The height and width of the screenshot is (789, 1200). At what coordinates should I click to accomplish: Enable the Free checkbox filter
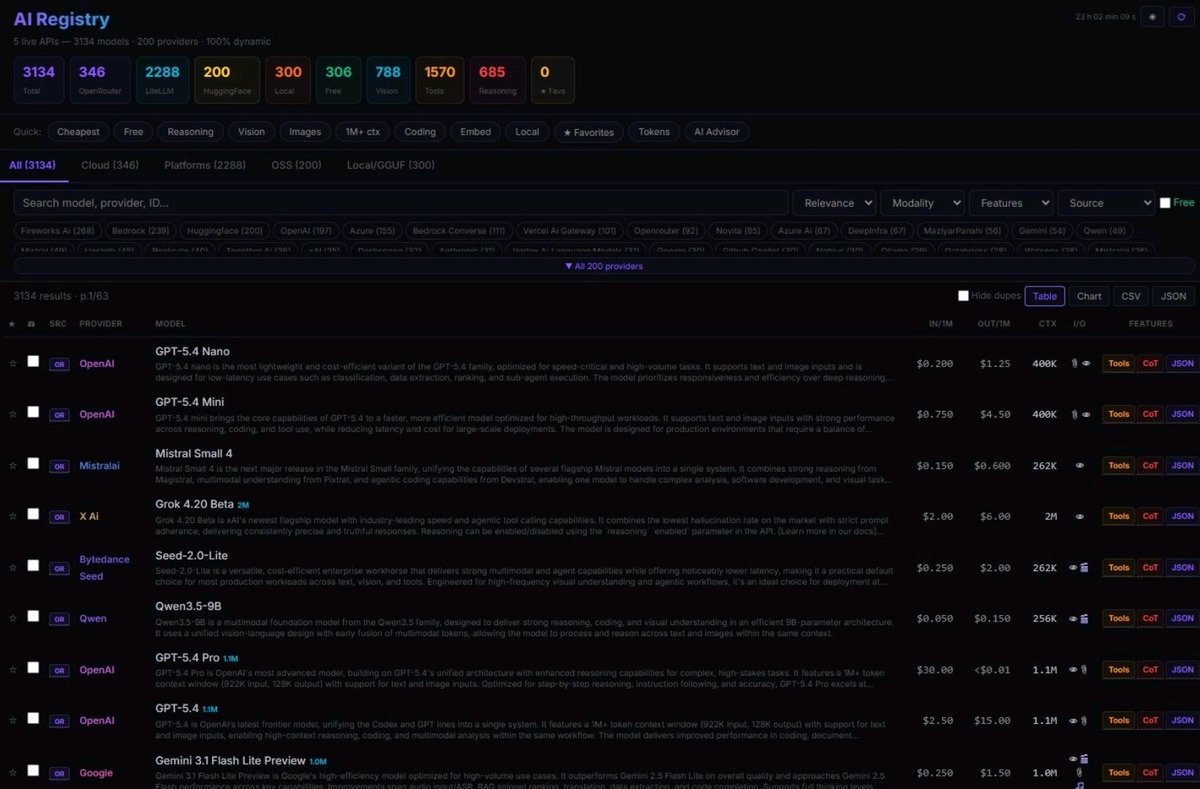click(x=1165, y=203)
